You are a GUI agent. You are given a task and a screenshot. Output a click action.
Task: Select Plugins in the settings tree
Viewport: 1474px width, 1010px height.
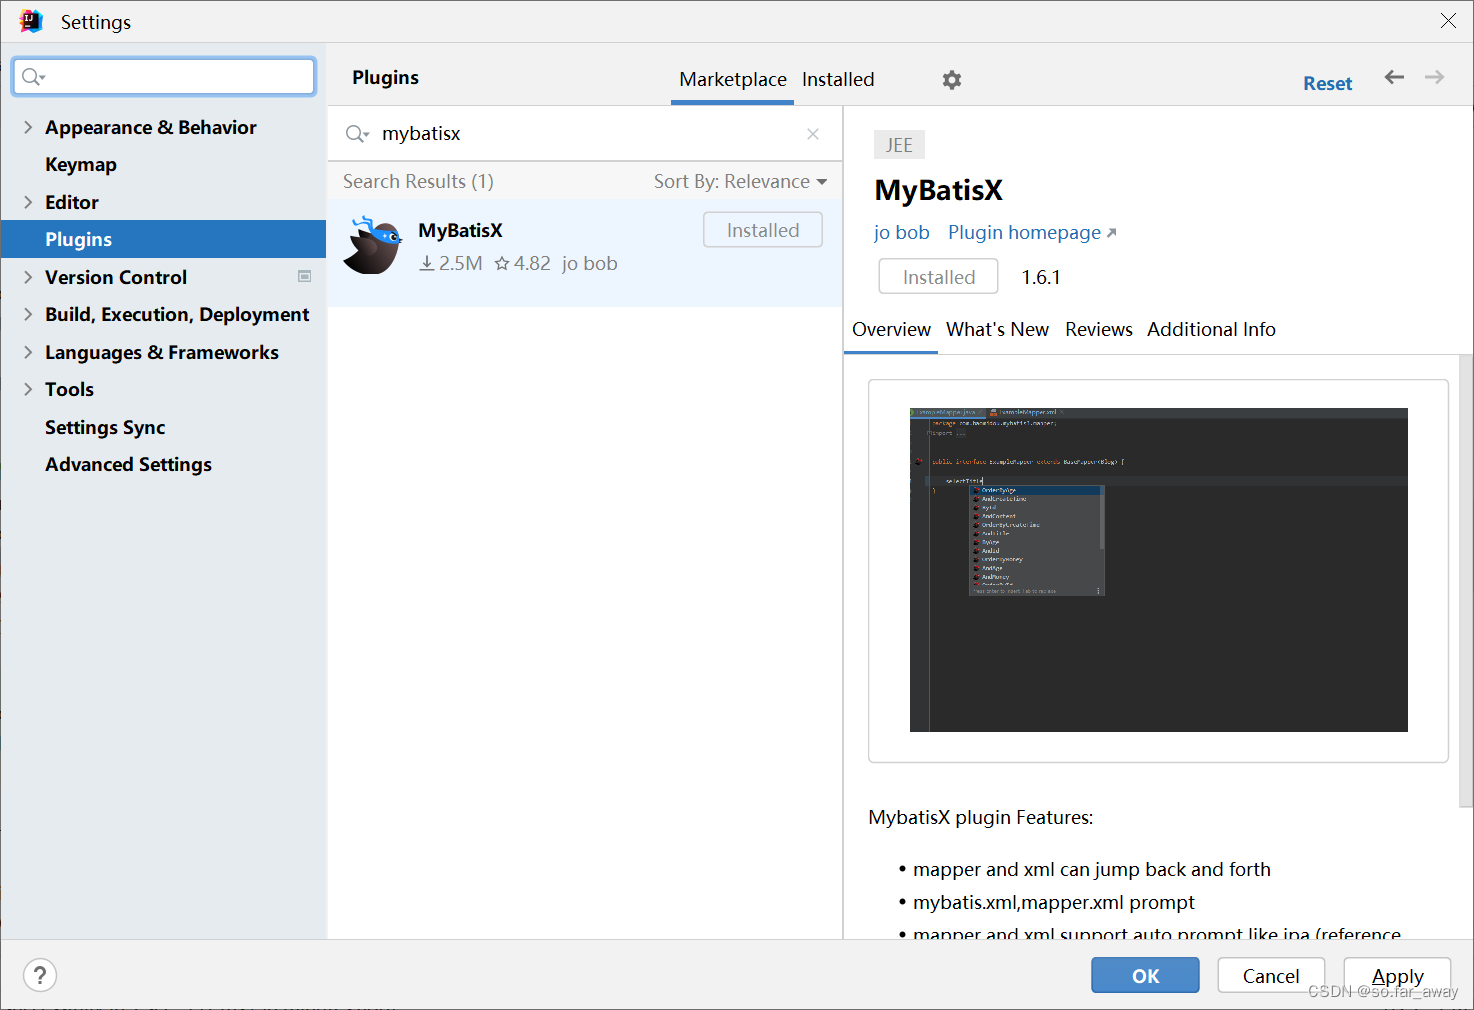click(164, 239)
